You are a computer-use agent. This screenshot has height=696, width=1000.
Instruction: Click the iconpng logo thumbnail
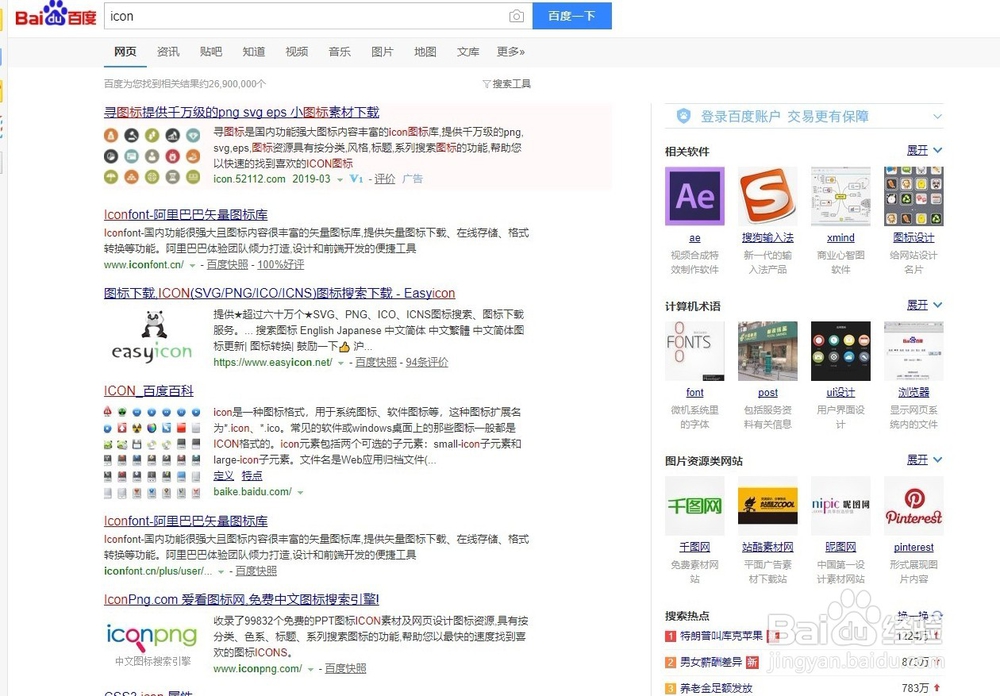tap(152, 643)
